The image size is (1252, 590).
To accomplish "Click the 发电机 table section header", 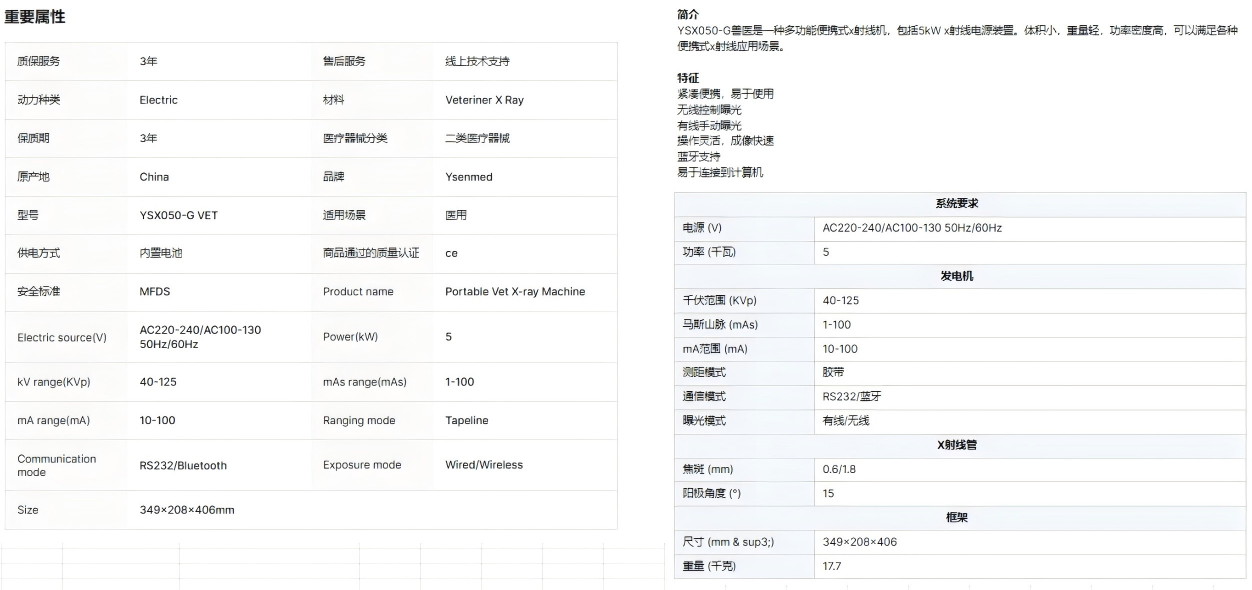I will tap(957, 276).
